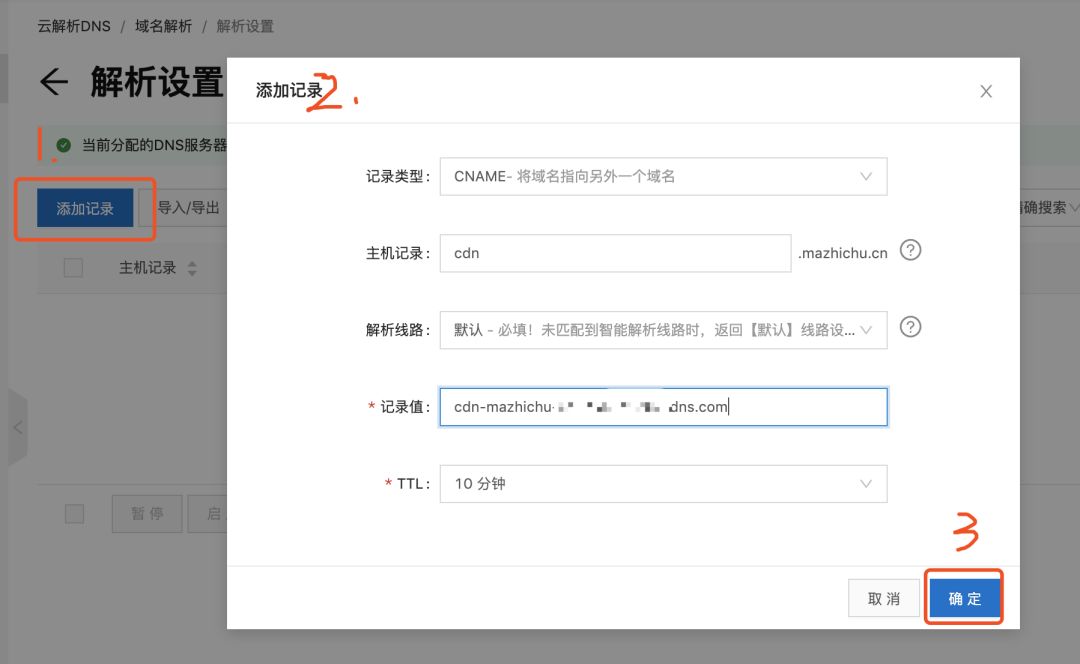The height and width of the screenshot is (664, 1080).
Task: Expand the 解析线路 默认 dropdown
Action: click(x=663, y=330)
